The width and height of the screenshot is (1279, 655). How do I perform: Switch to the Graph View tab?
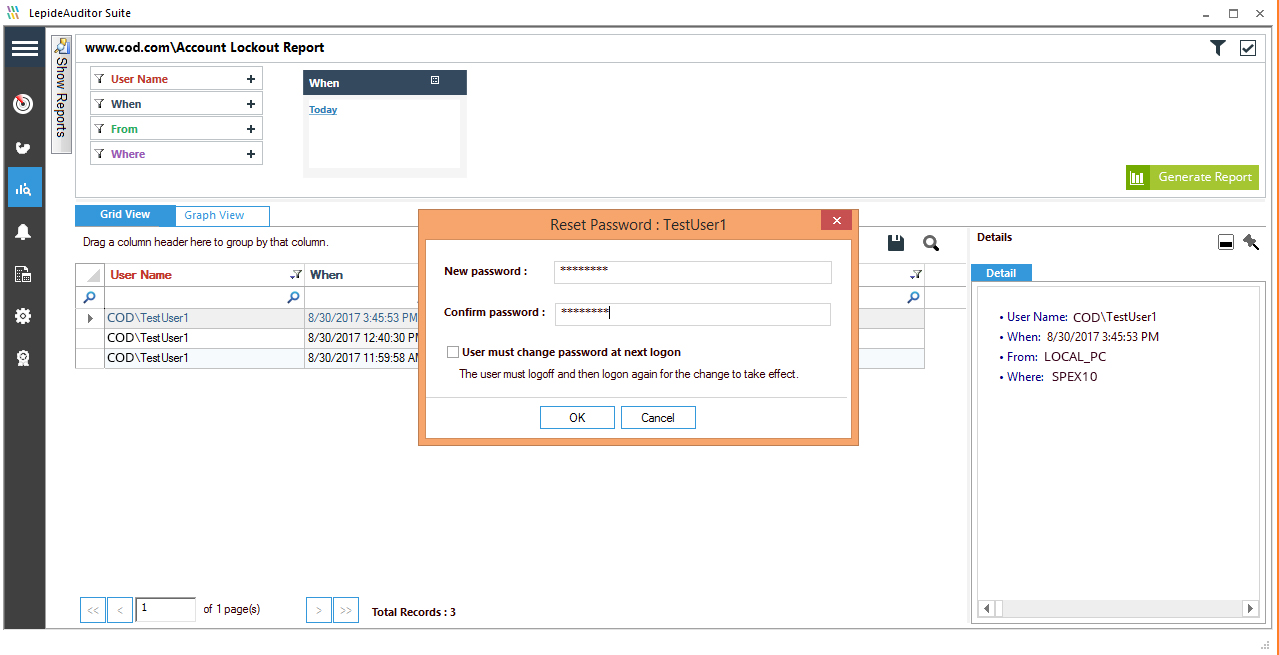222,216
